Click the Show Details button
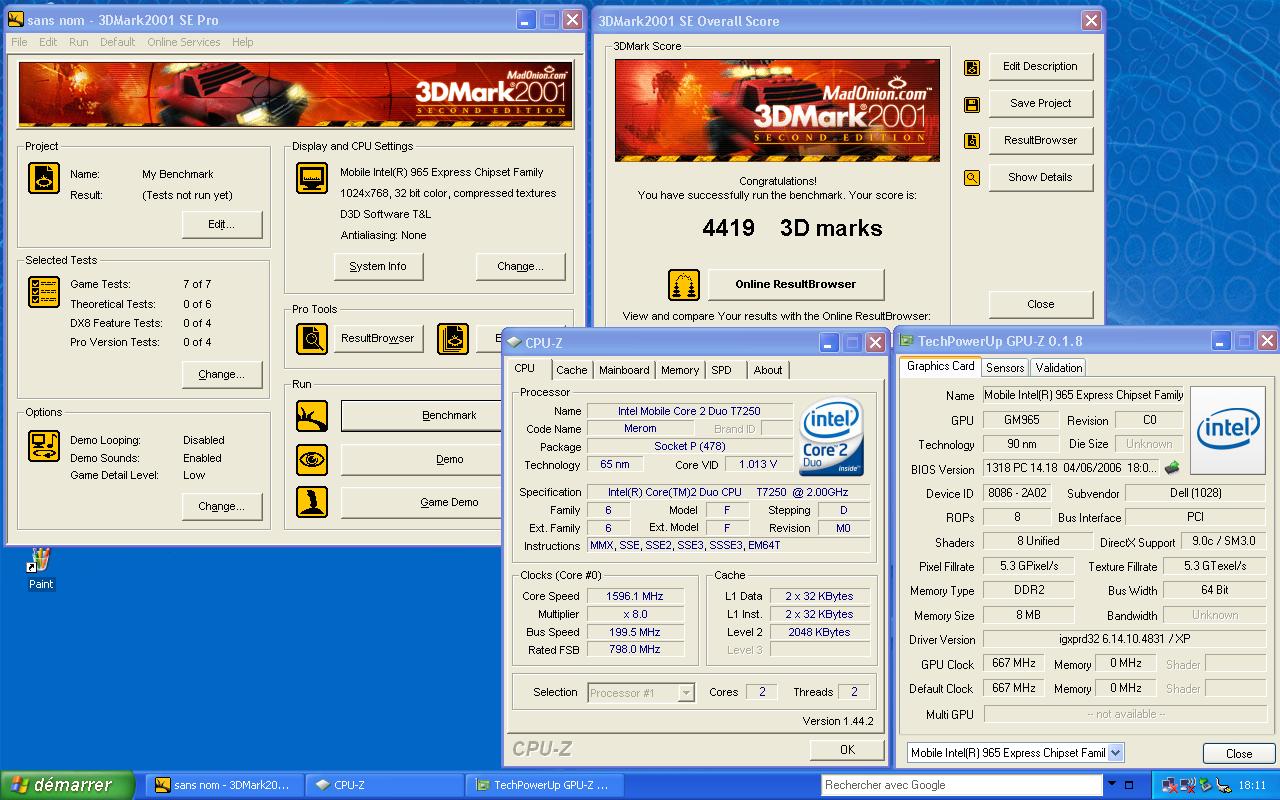This screenshot has height=800, width=1280. point(1041,178)
